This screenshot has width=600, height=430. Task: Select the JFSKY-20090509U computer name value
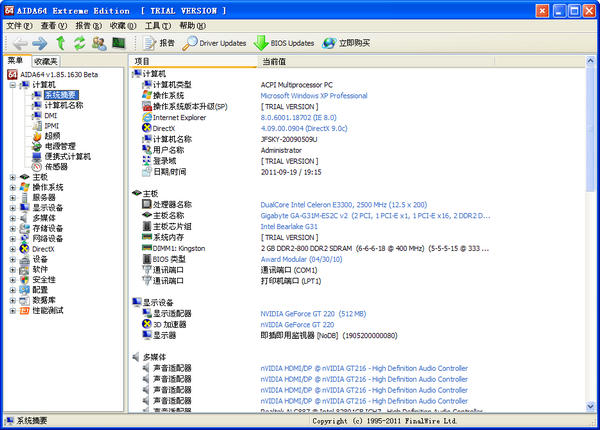(x=289, y=140)
